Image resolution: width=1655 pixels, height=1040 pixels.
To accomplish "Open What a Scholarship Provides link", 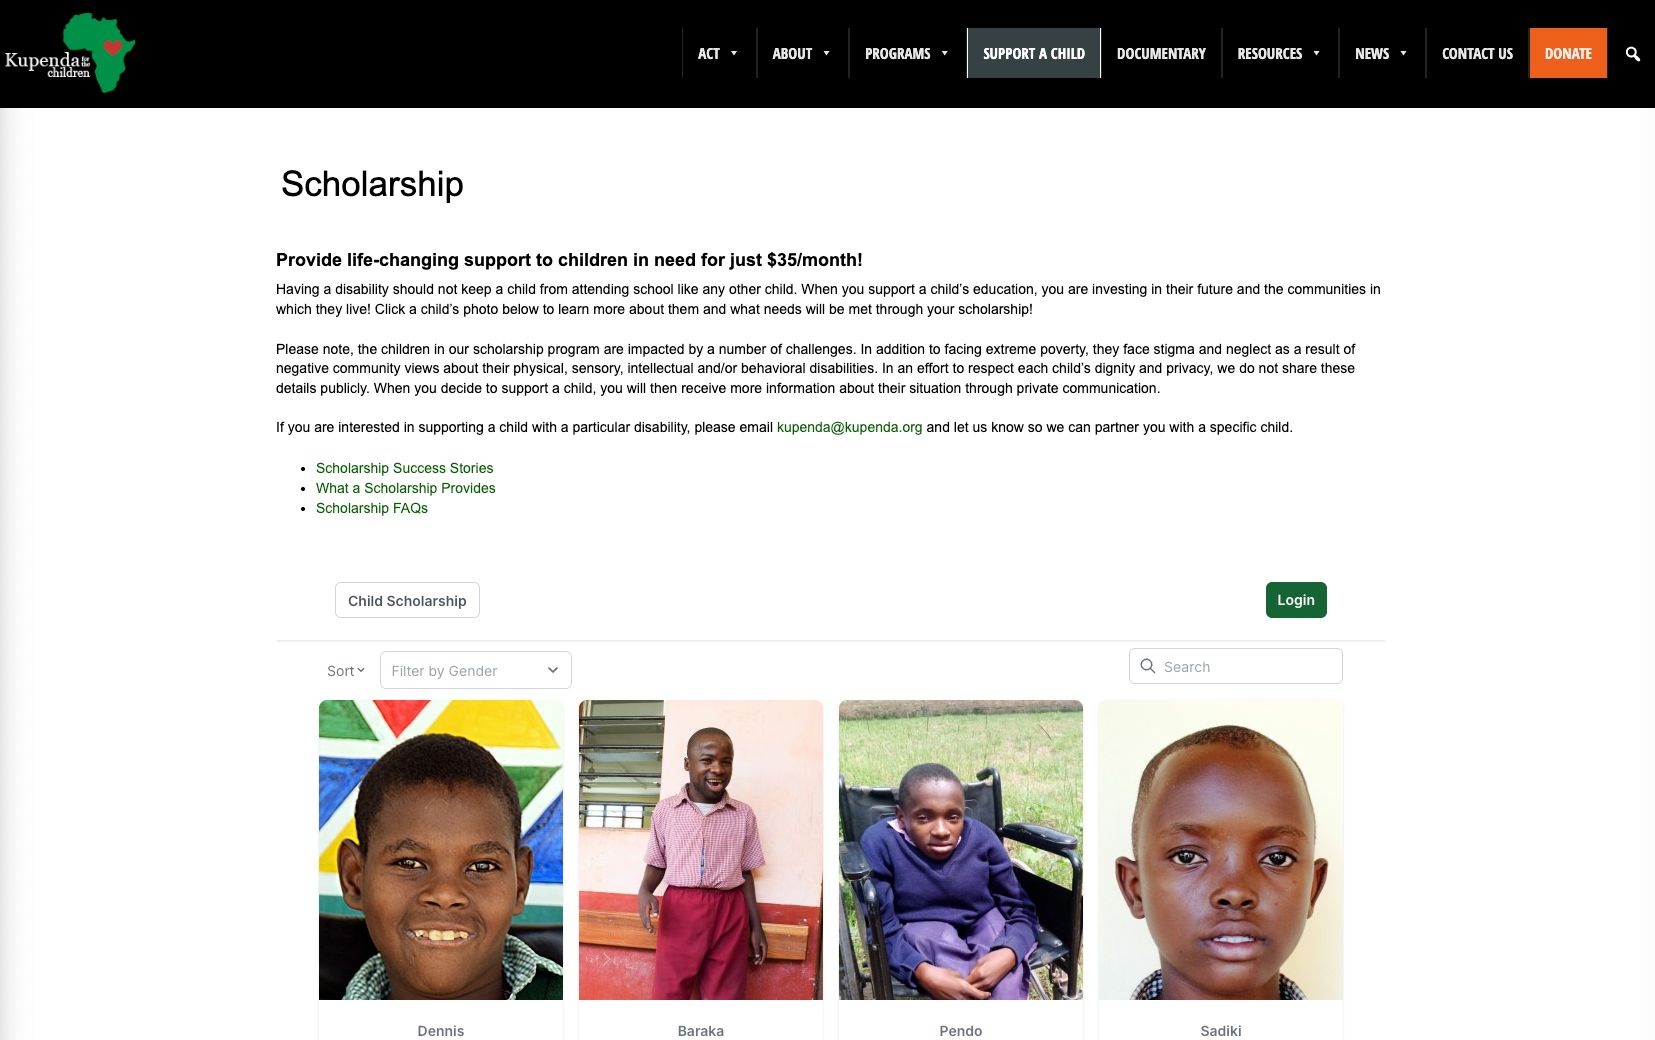I will click(405, 488).
